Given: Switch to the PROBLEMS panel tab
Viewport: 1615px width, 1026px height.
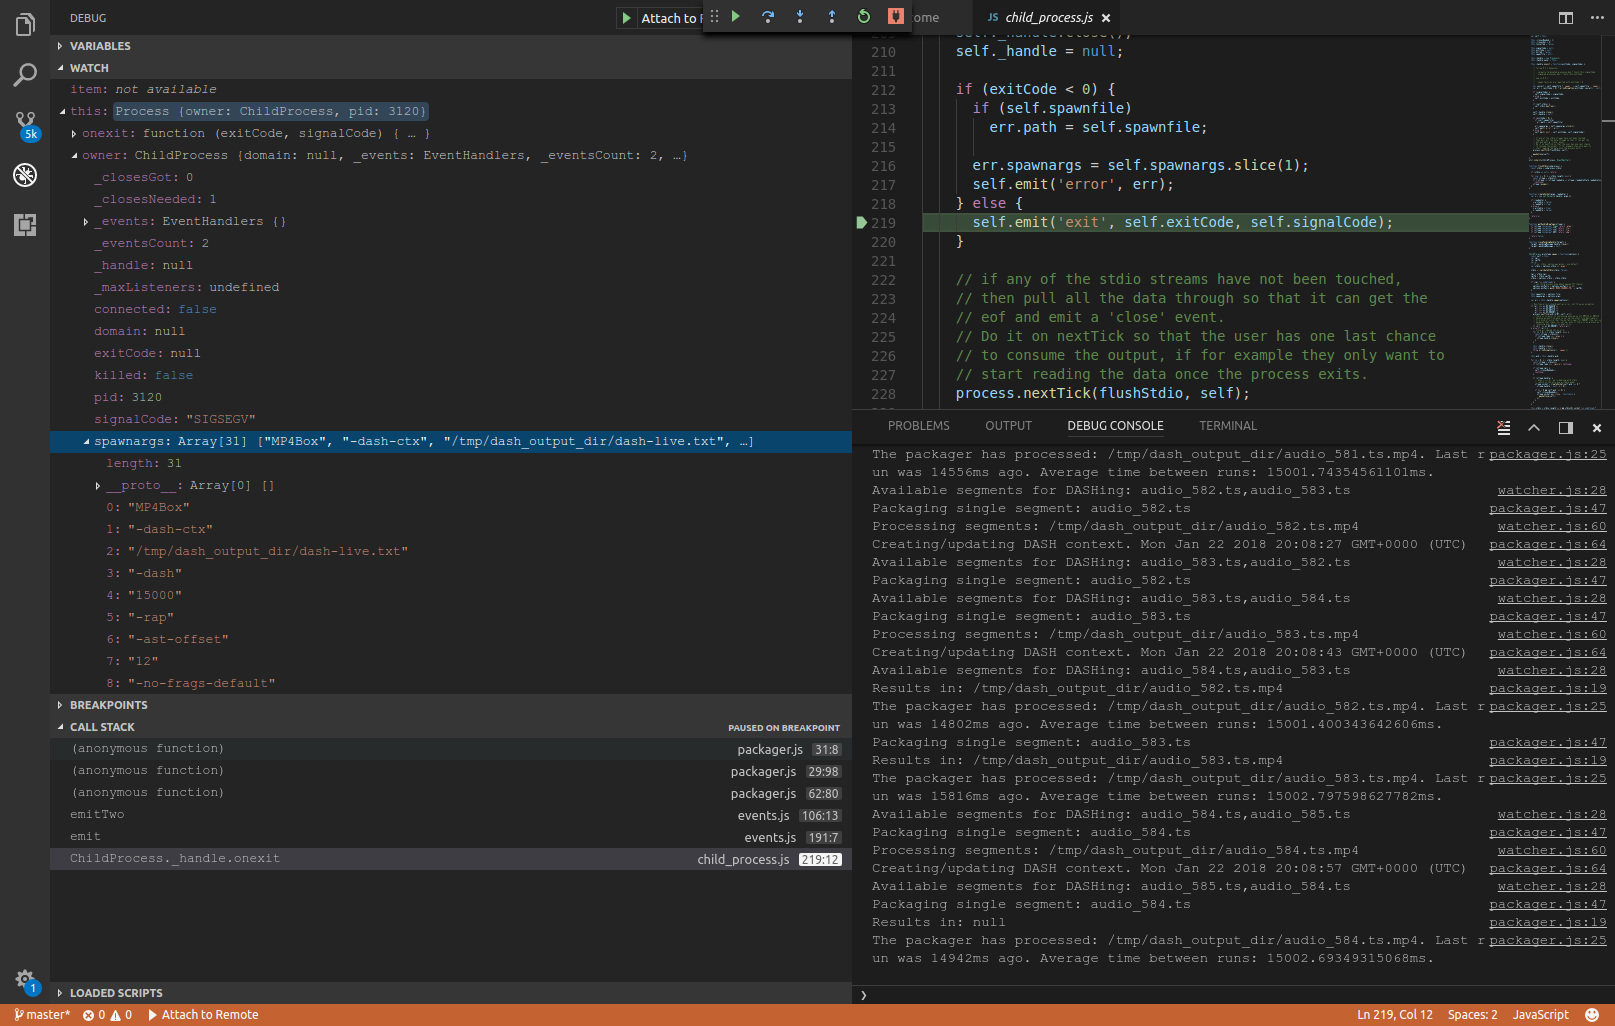Looking at the screenshot, I should pyautogui.click(x=918, y=426).
